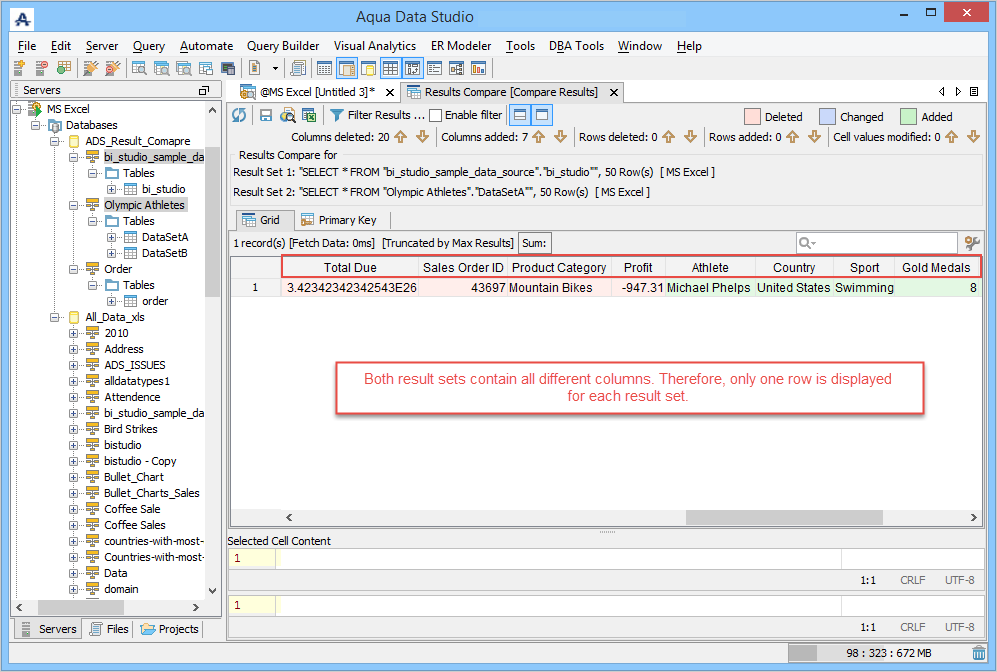Toggle the highlighted panel-layout toolbar button
The image size is (997, 672).
(x=347, y=67)
